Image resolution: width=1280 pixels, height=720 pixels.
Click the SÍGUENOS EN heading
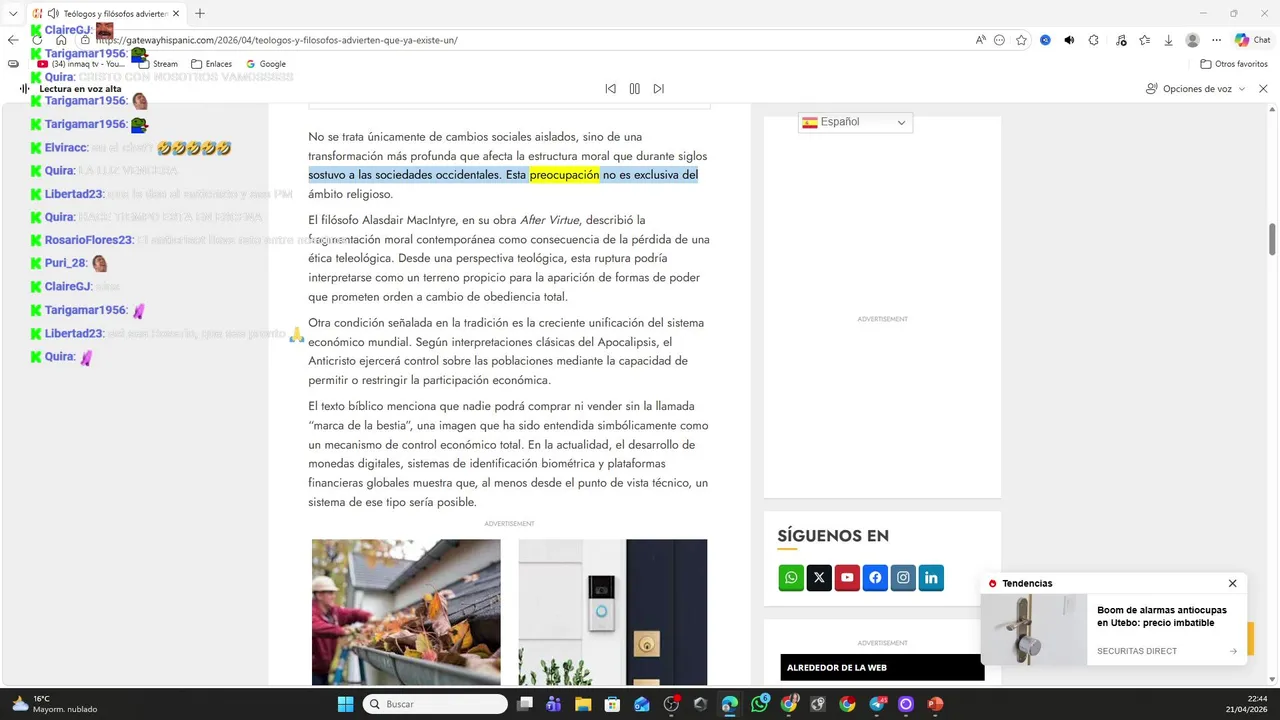coord(833,536)
